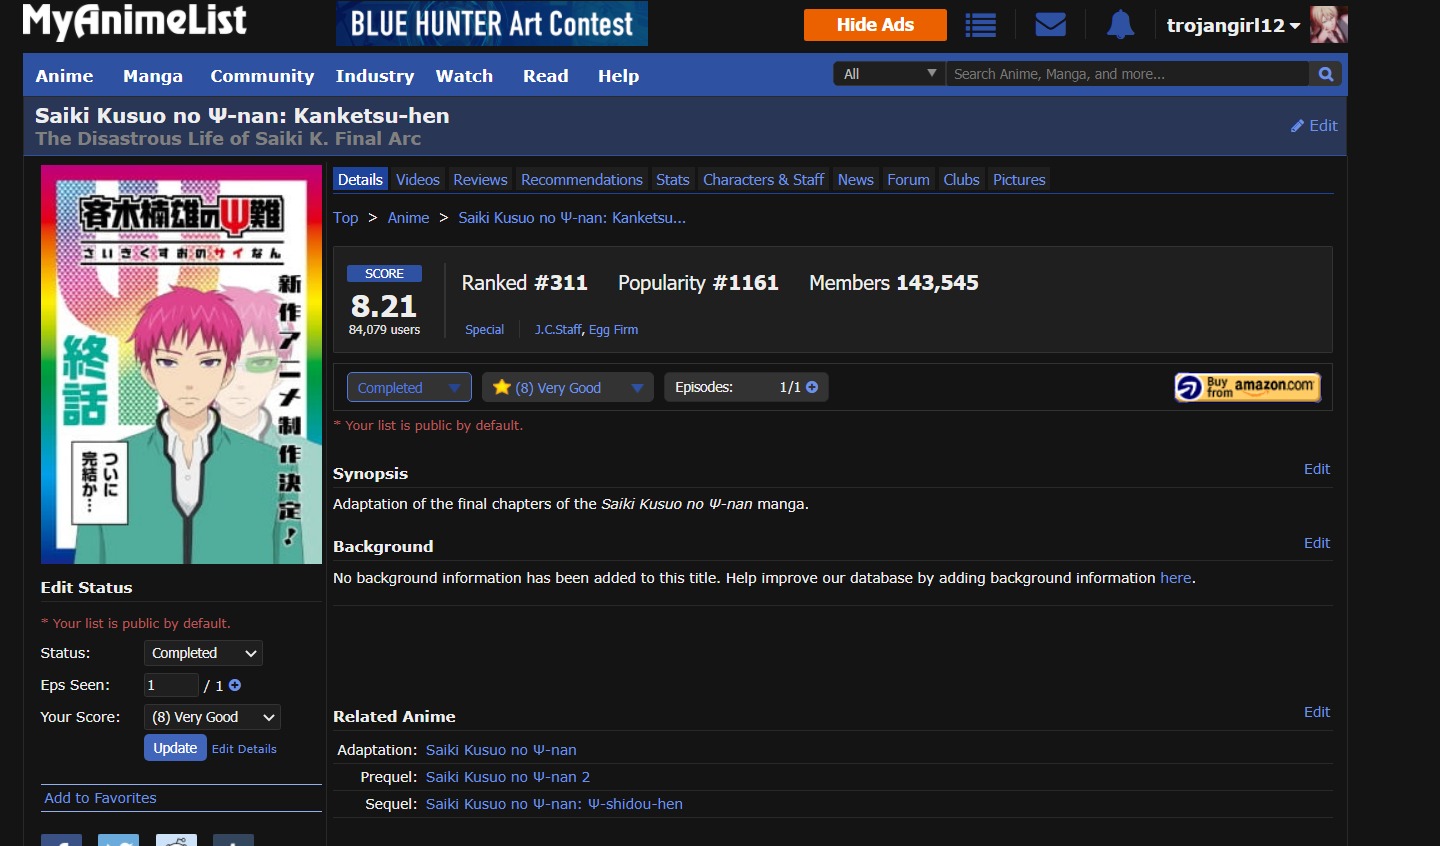The height and width of the screenshot is (846, 1440).
Task: Click the Update button
Action: point(175,748)
